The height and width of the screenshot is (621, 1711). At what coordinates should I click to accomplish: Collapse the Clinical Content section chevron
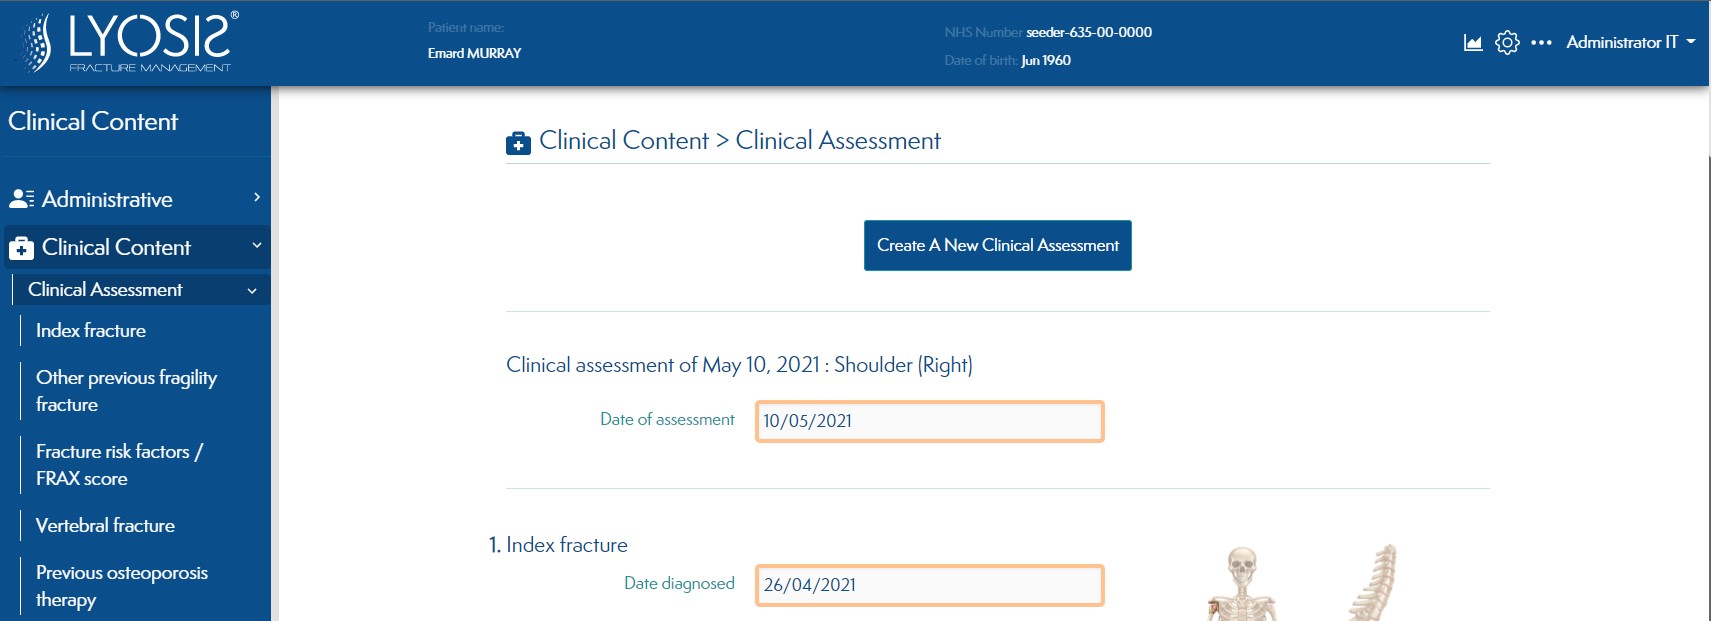[x=257, y=245]
